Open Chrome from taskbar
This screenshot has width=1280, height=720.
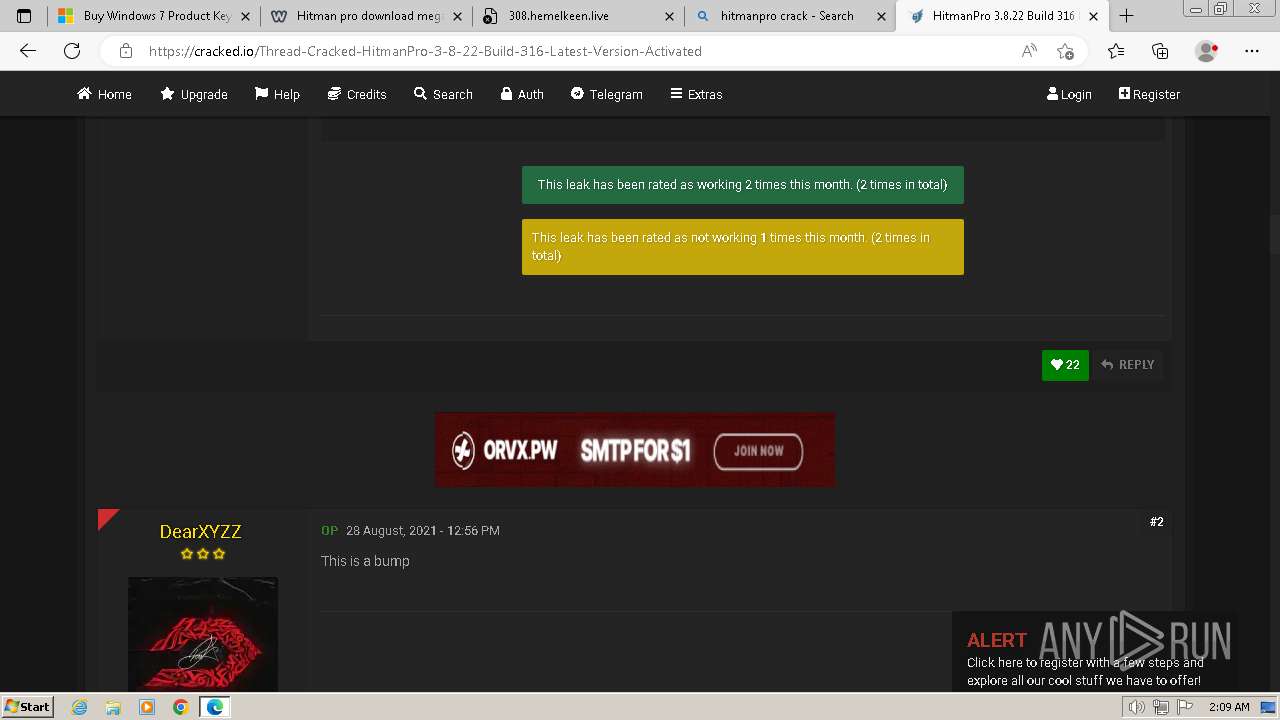(180, 707)
